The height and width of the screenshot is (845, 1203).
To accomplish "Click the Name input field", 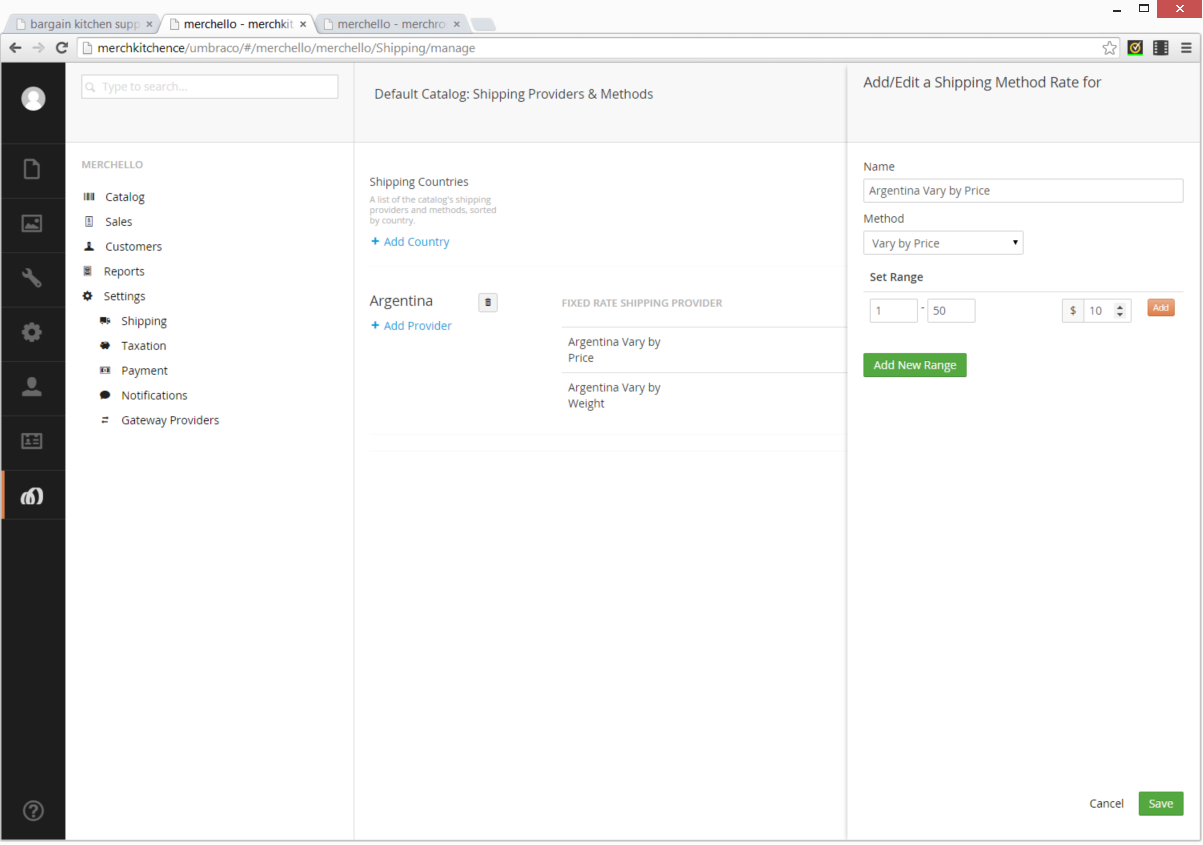I will tap(1023, 191).
